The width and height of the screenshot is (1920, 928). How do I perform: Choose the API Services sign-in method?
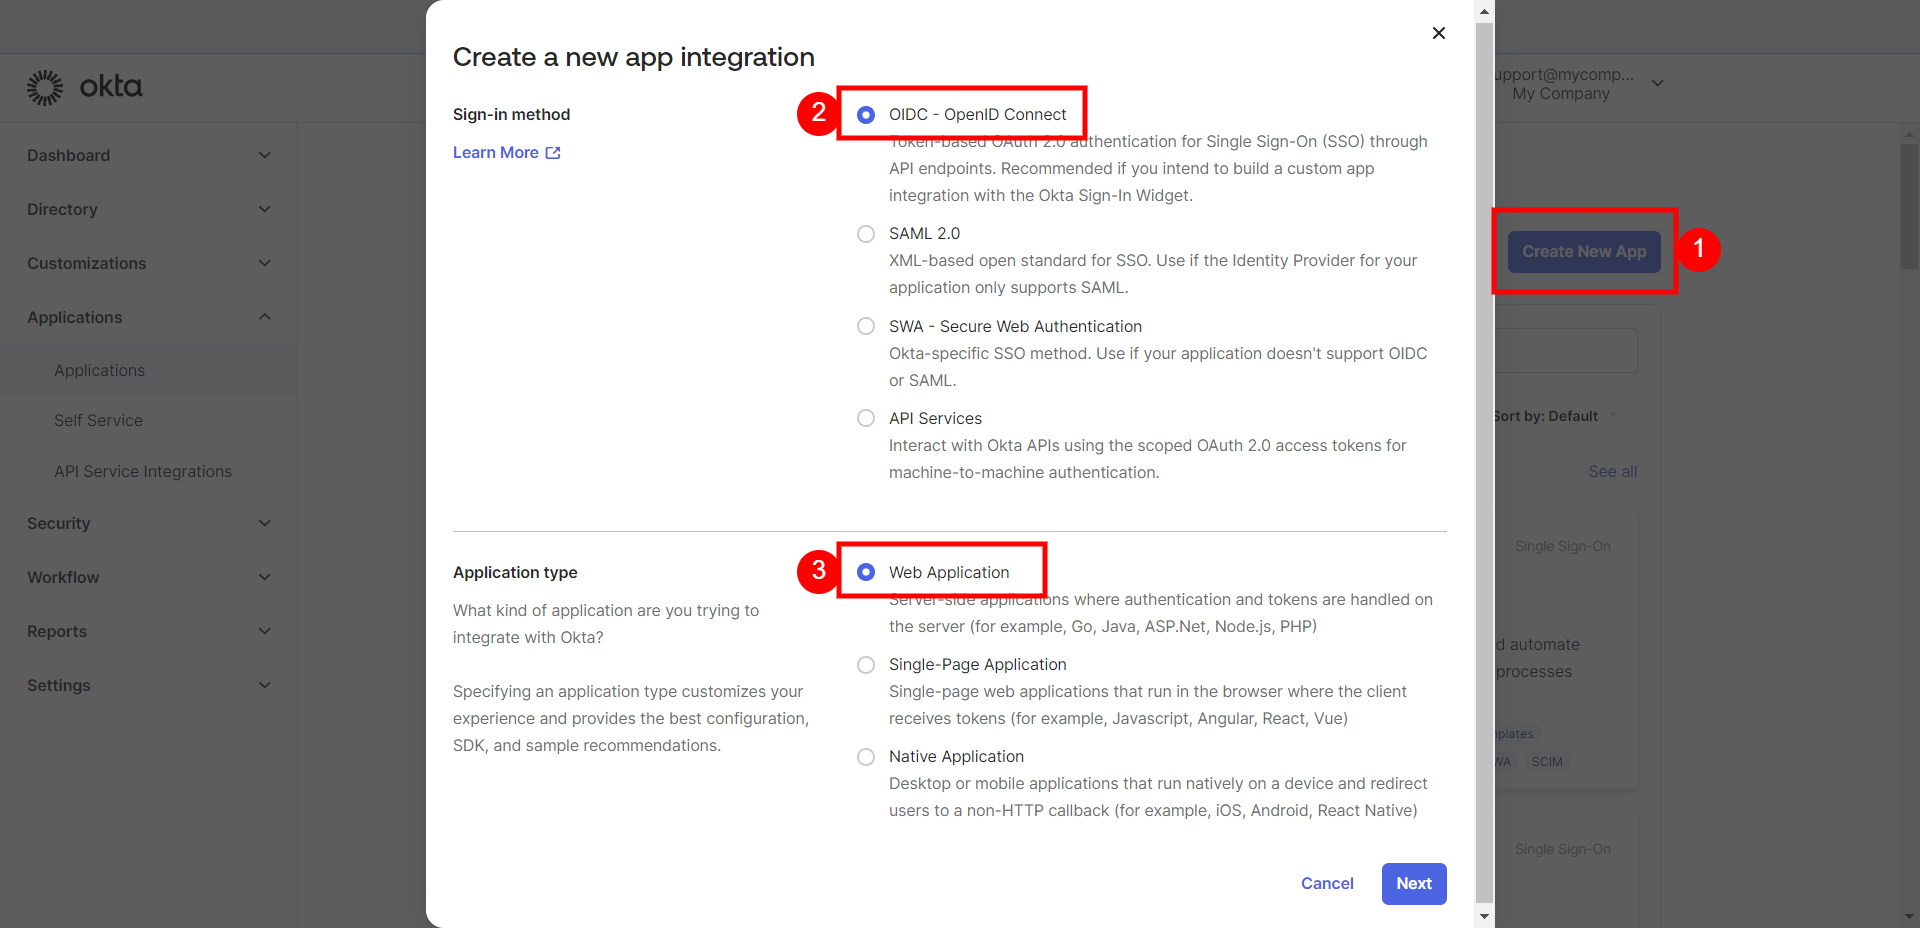(866, 419)
